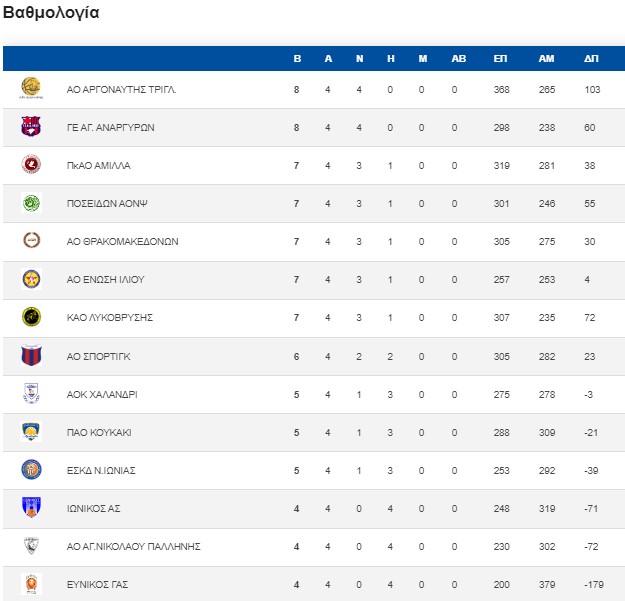625x601 pixels.
Task: Click the ΕΠ column header
Action: [x=501, y=59]
